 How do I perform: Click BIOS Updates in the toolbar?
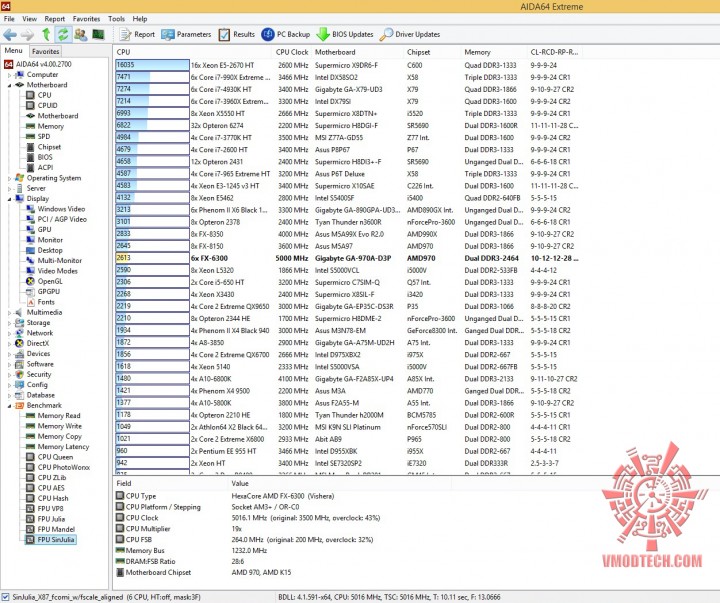(345, 34)
